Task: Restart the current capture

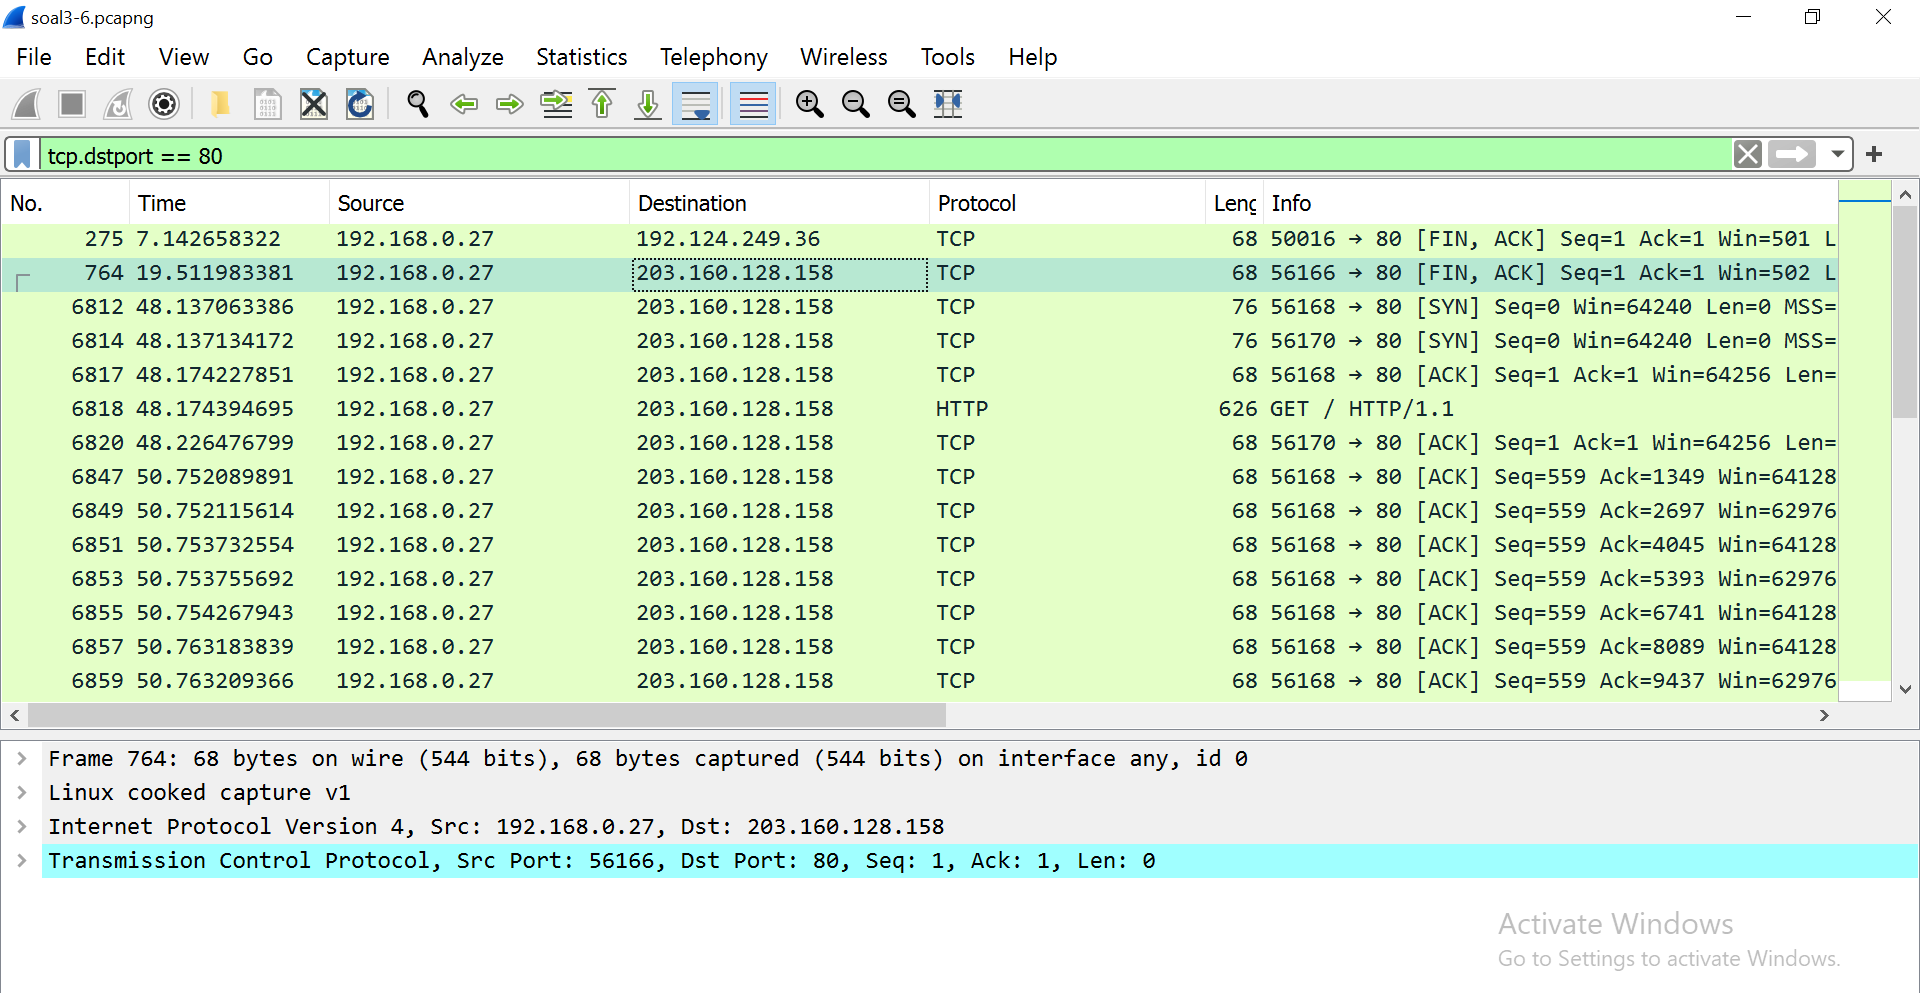Action: tap(118, 104)
